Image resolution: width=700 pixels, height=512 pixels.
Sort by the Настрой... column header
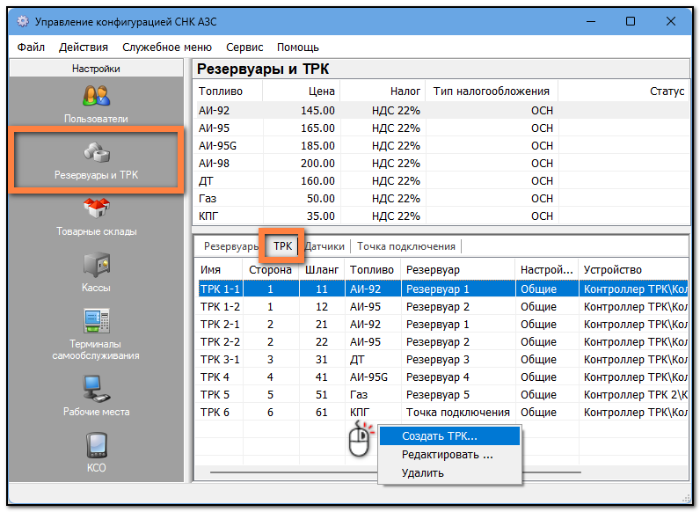pyautogui.click(x=547, y=270)
